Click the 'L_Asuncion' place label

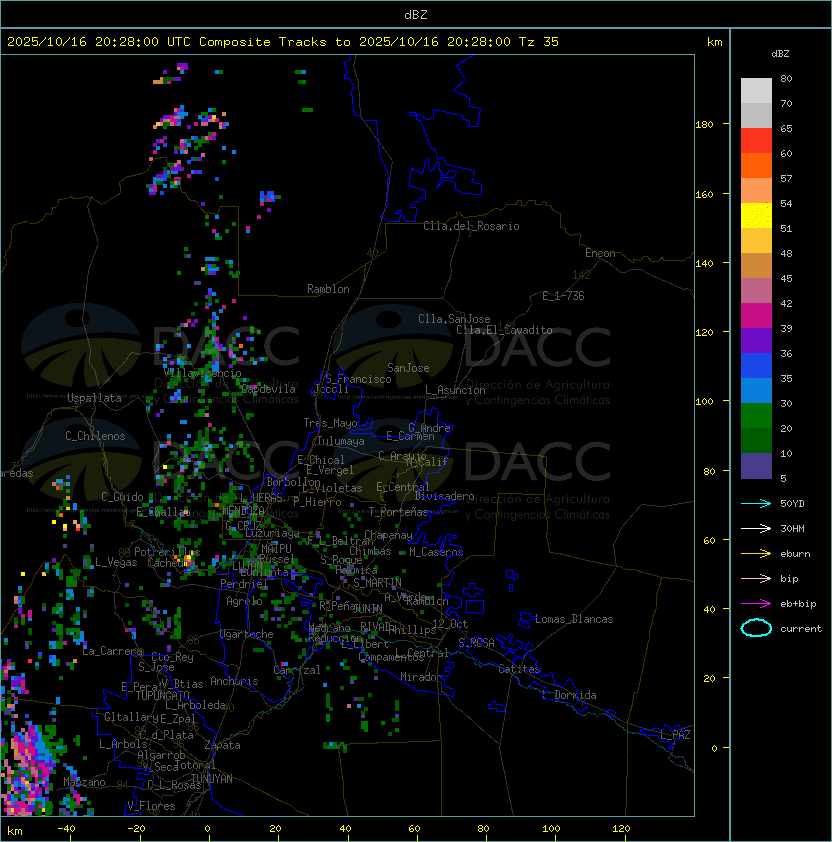(455, 390)
